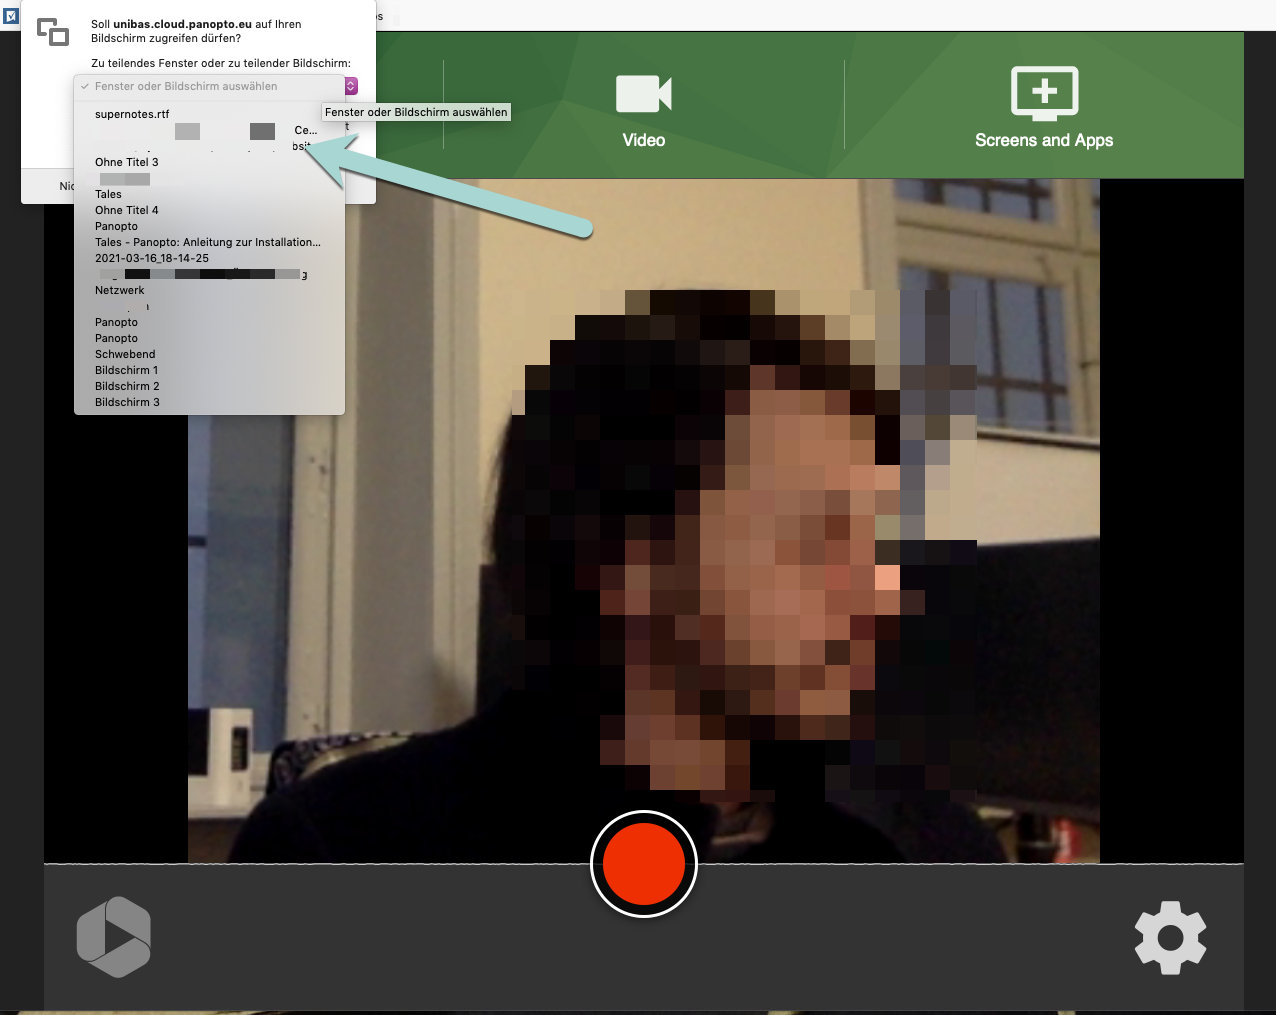This screenshot has height=1015, width=1276.
Task: Choose 'Netzwerk' from the list
Action: point(120,290)
